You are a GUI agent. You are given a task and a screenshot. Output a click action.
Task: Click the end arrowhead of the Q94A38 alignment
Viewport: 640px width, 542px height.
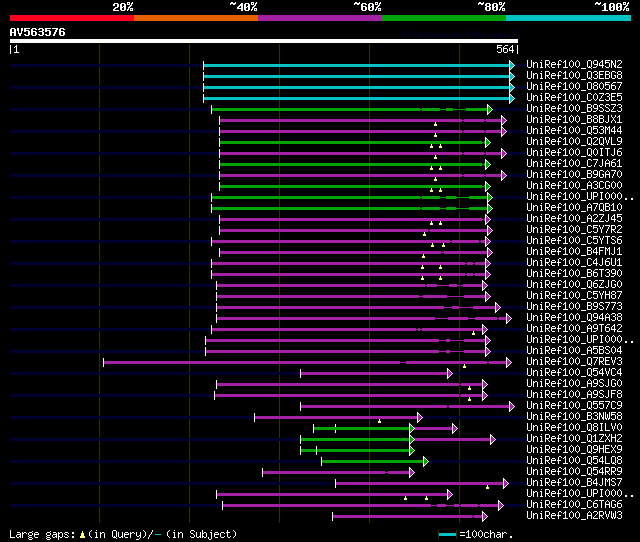click(x=509, y=318)
